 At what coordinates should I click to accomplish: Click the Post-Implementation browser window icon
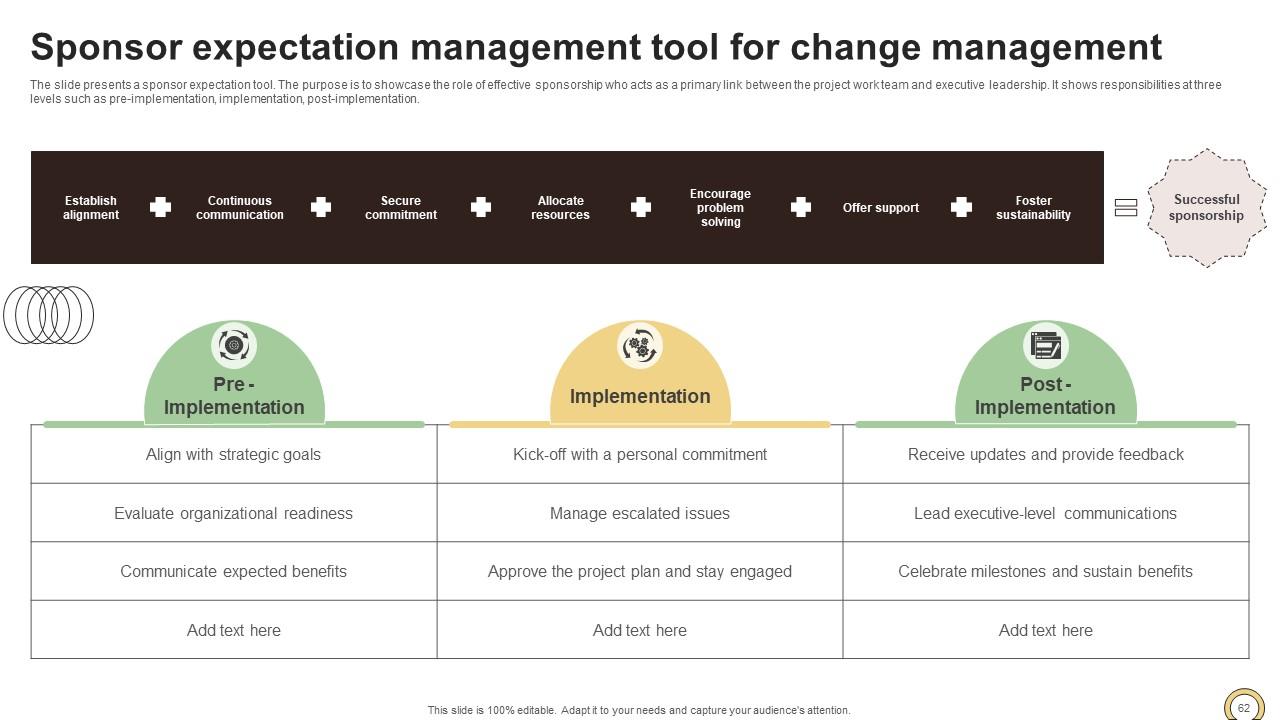[1046, 345]
